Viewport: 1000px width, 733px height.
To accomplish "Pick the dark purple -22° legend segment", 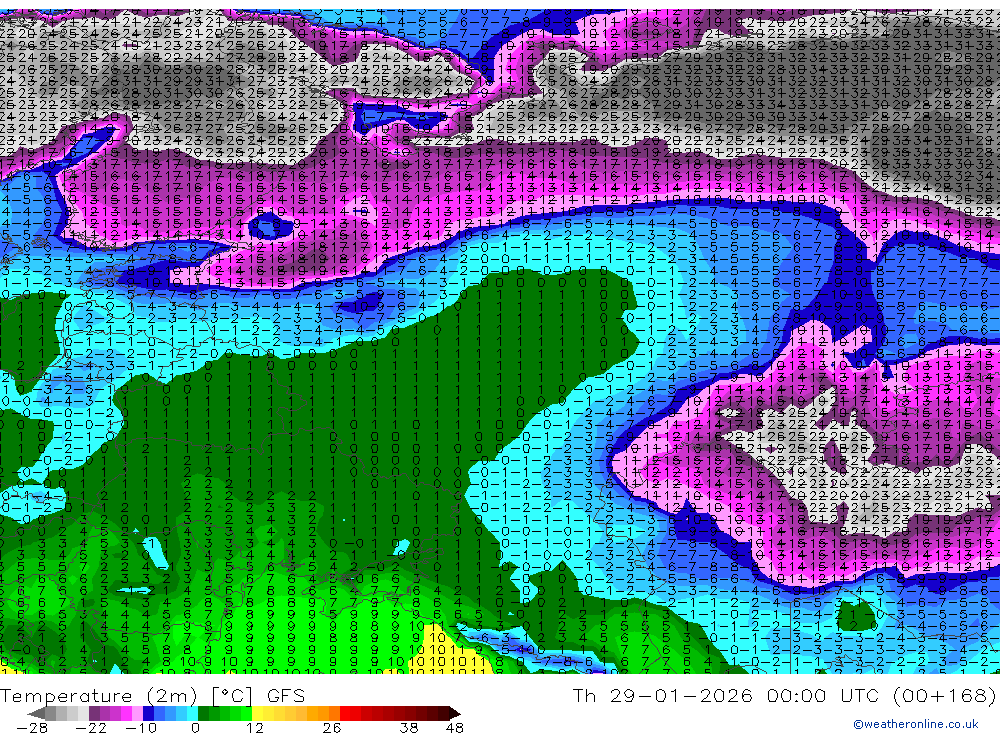I will [94, 714].
